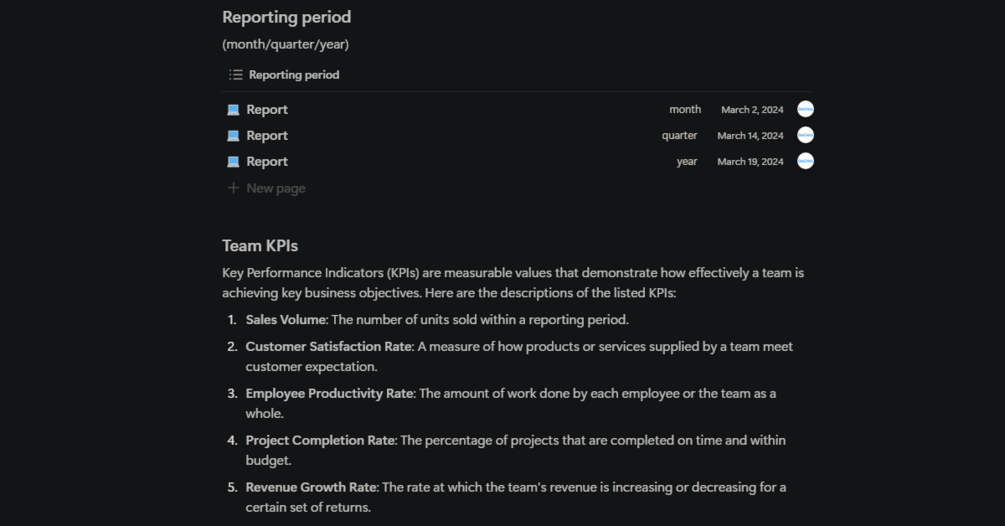Click the laptop icon of the month Report

pyautogui.click(x=233, y=110)
